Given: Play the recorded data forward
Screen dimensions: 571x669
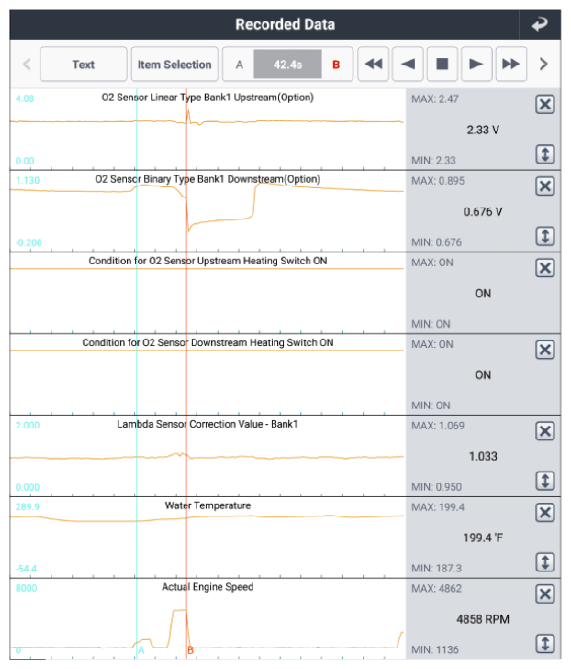Looking at the screenshot, I should (x=477, y=64).
